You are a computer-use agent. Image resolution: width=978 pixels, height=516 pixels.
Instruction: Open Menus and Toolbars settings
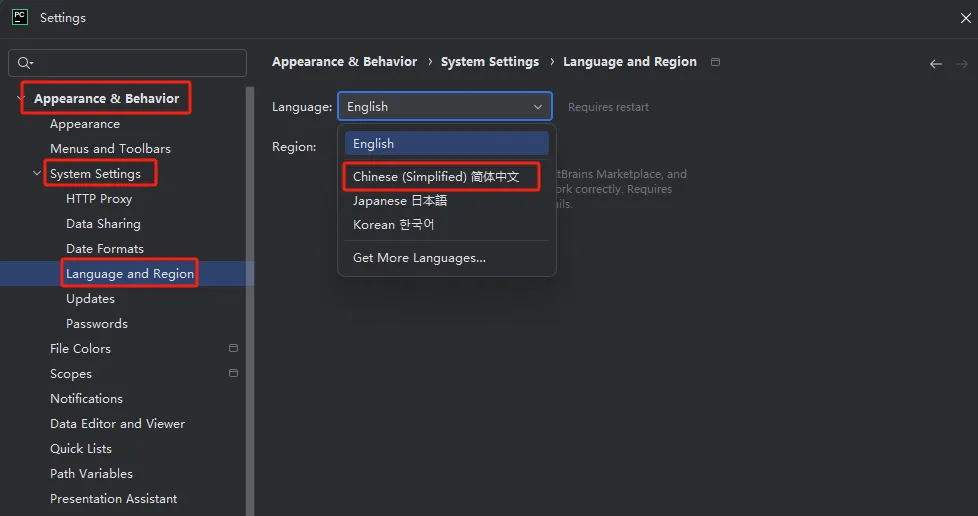click(x=110, y=148)
